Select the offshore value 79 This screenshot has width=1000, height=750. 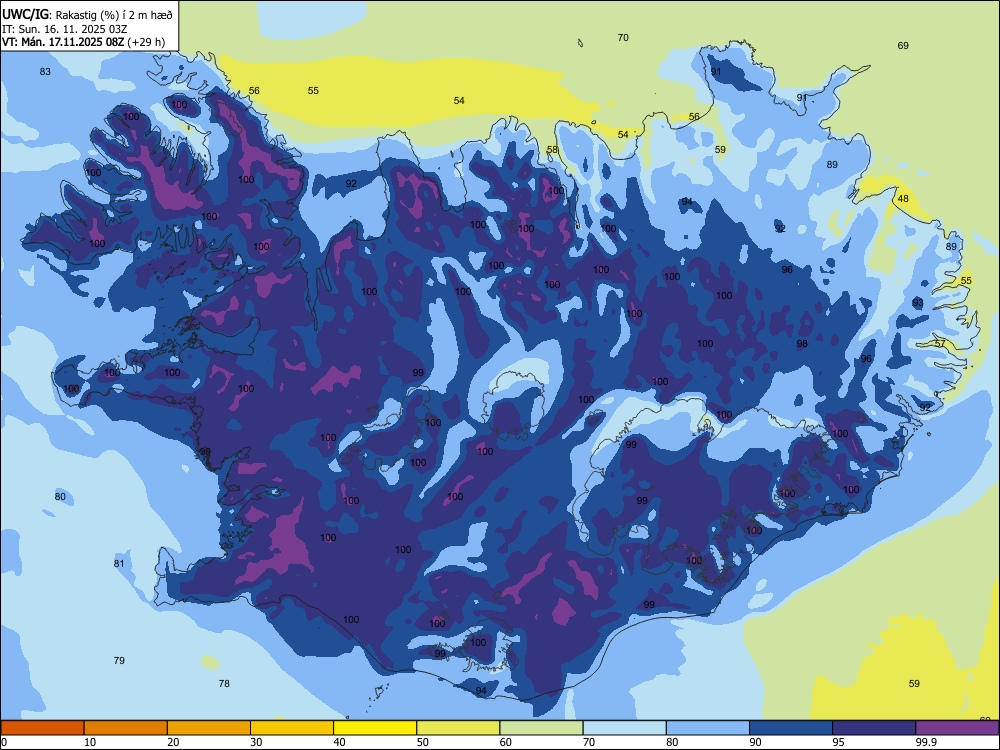coord(119,660)
